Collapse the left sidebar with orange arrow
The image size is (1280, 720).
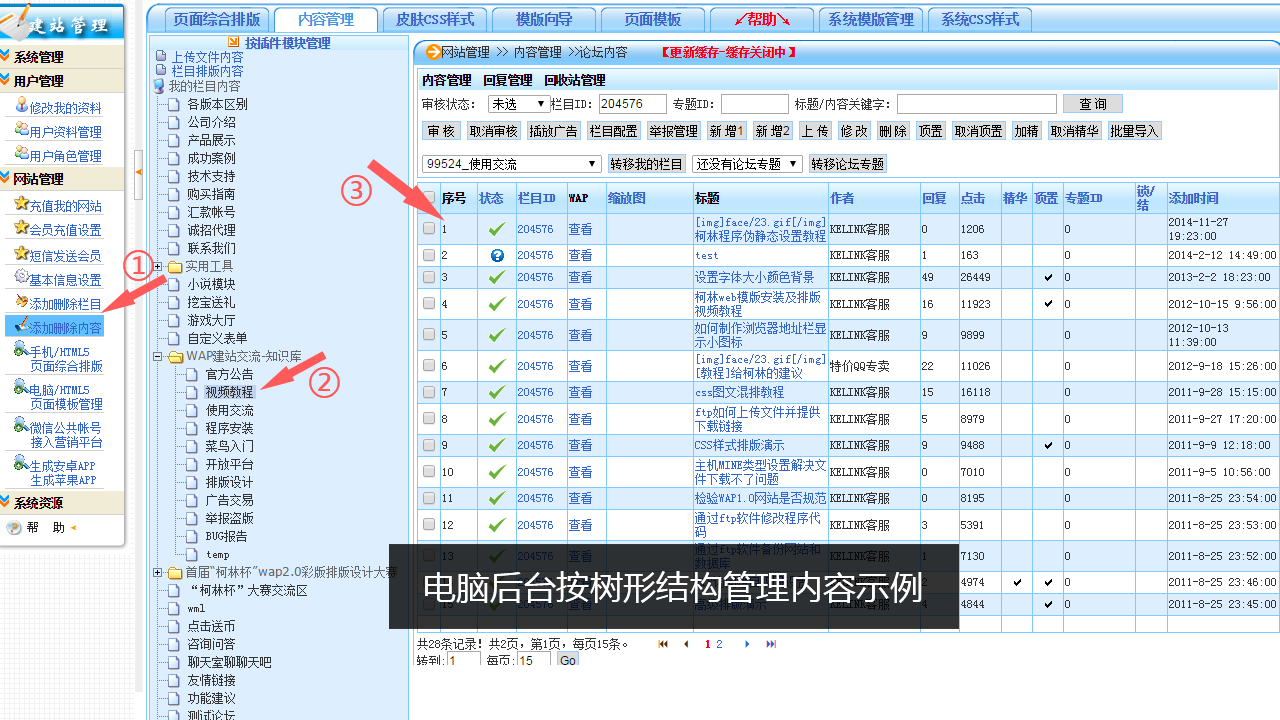pos(139,171)
